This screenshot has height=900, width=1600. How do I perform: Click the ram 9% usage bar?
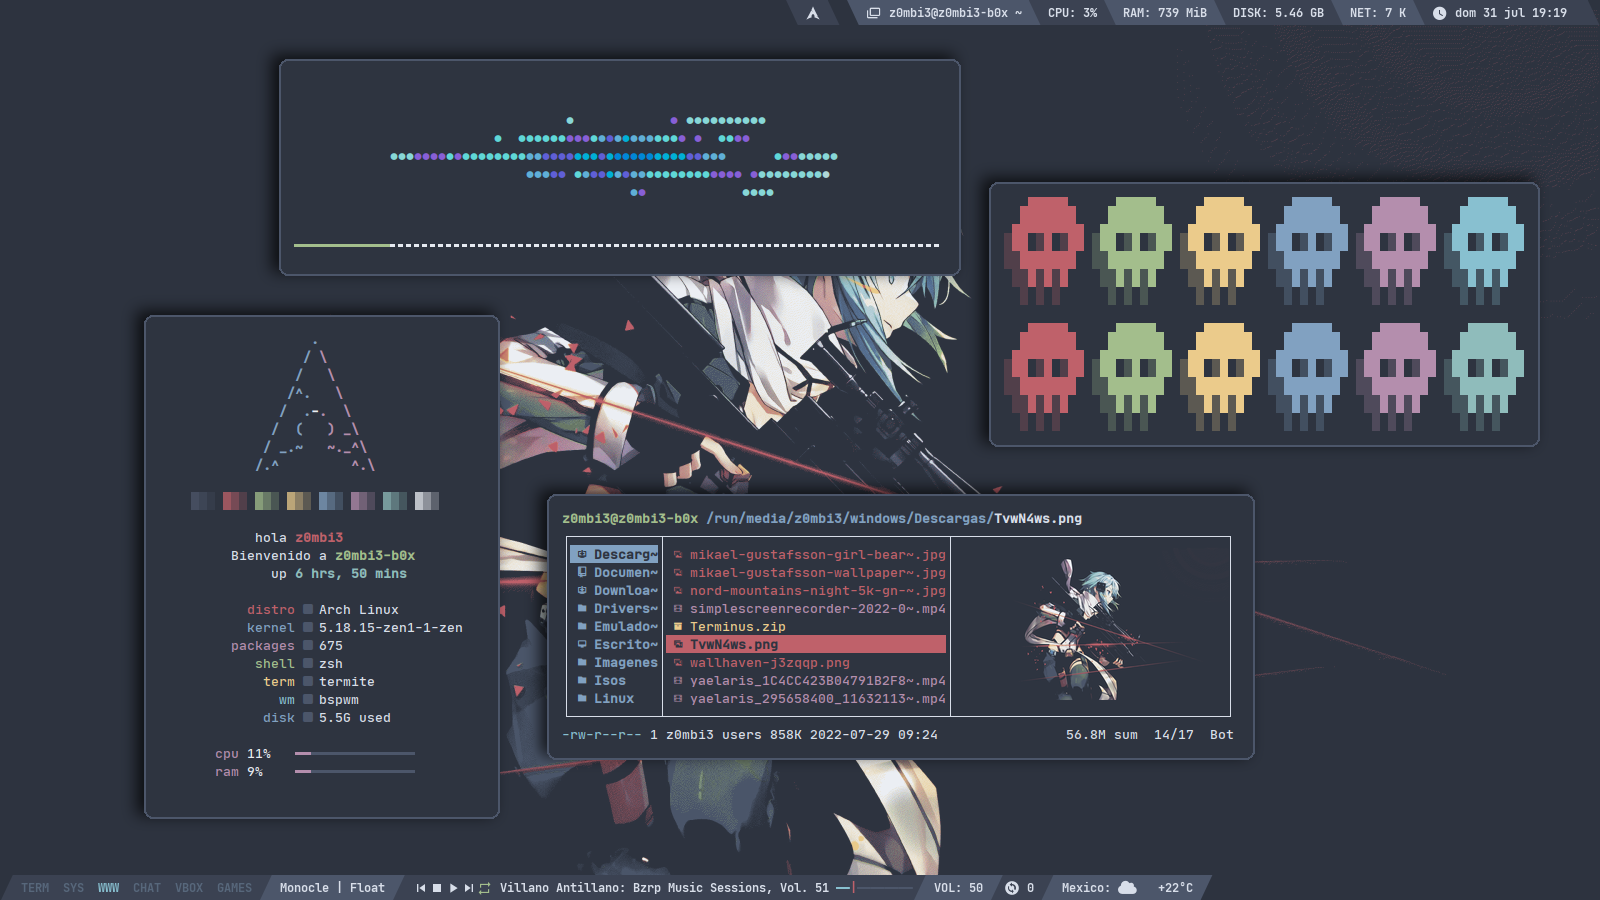point(355,772)
